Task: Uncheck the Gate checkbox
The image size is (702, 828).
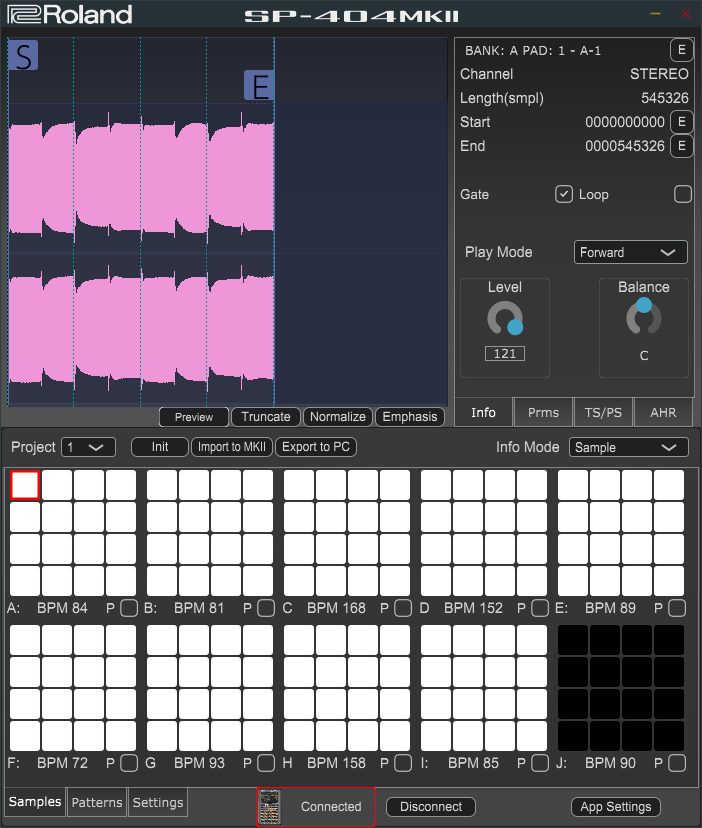Action: click(x=564, y=194)
